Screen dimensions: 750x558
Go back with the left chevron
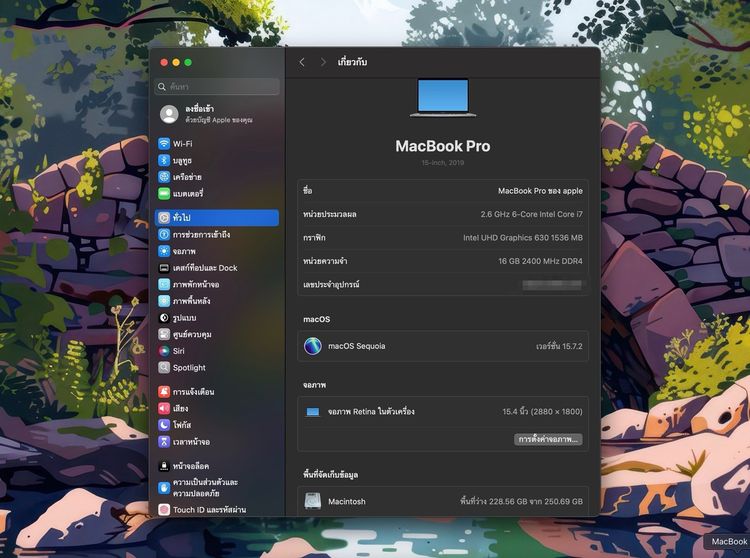tap(302, 62)
